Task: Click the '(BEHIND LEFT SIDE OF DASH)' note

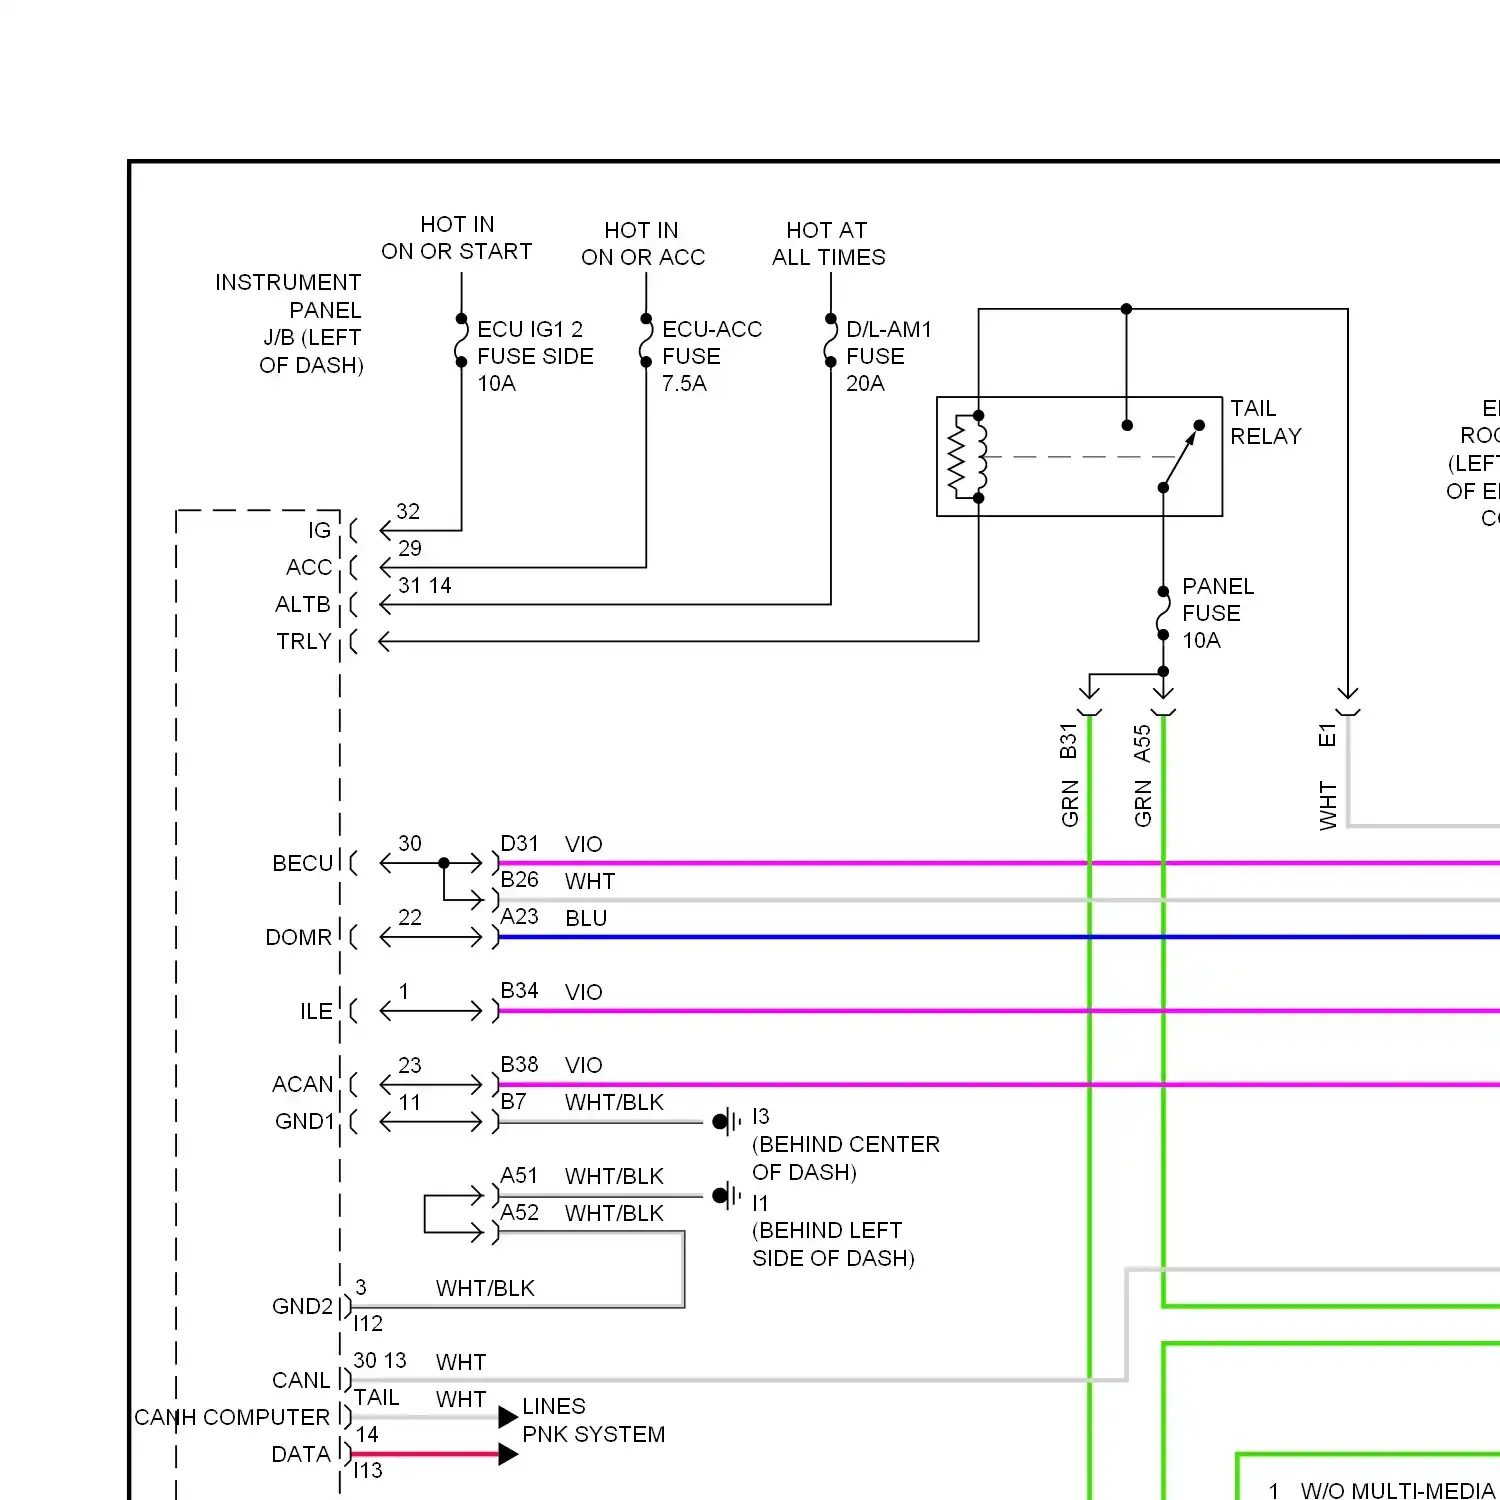Action: [833, 1244]
